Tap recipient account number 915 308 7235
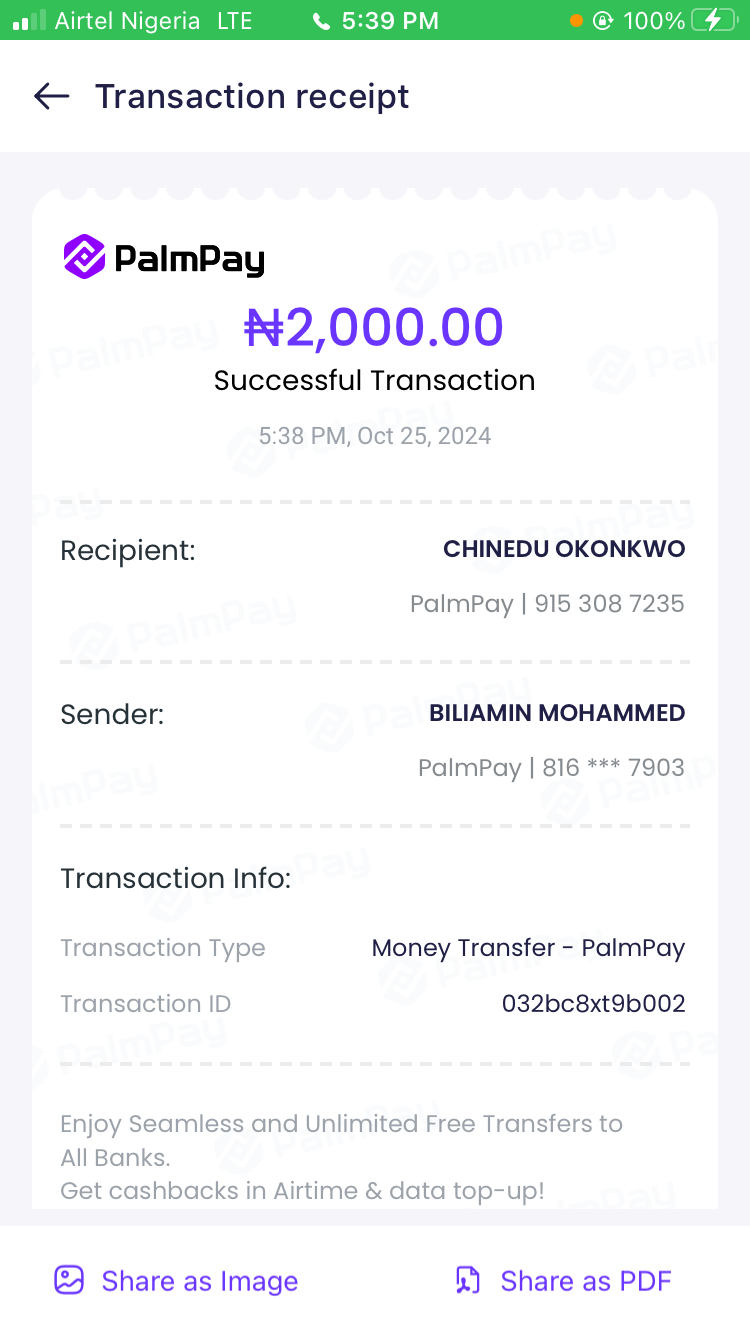Screen dimensions: 750x1334 (609, 604)
